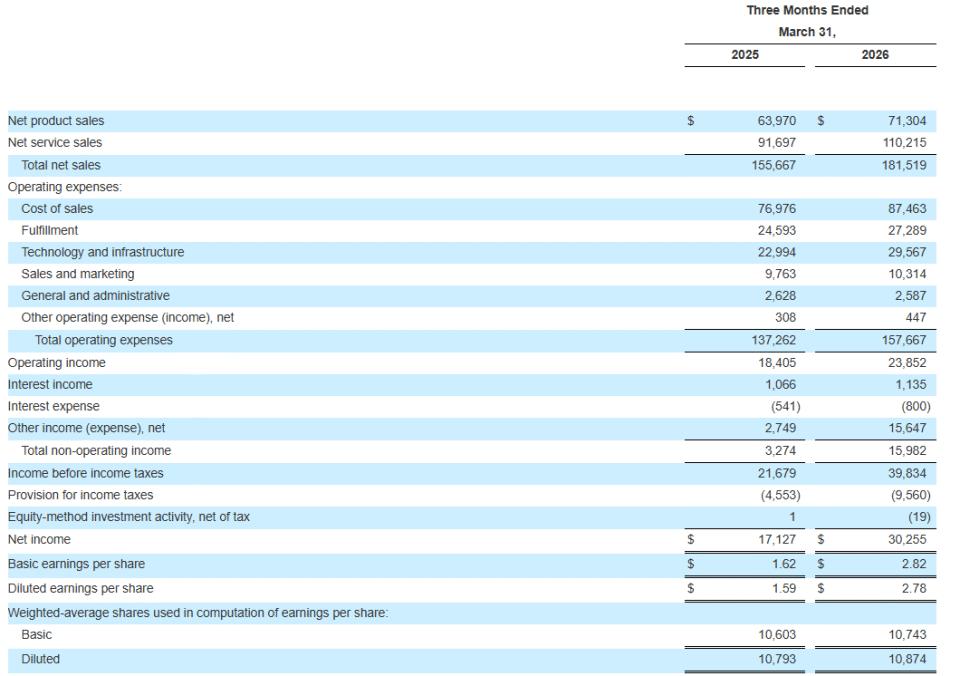Click the "Sales and marketing" label

pos(78,274)
